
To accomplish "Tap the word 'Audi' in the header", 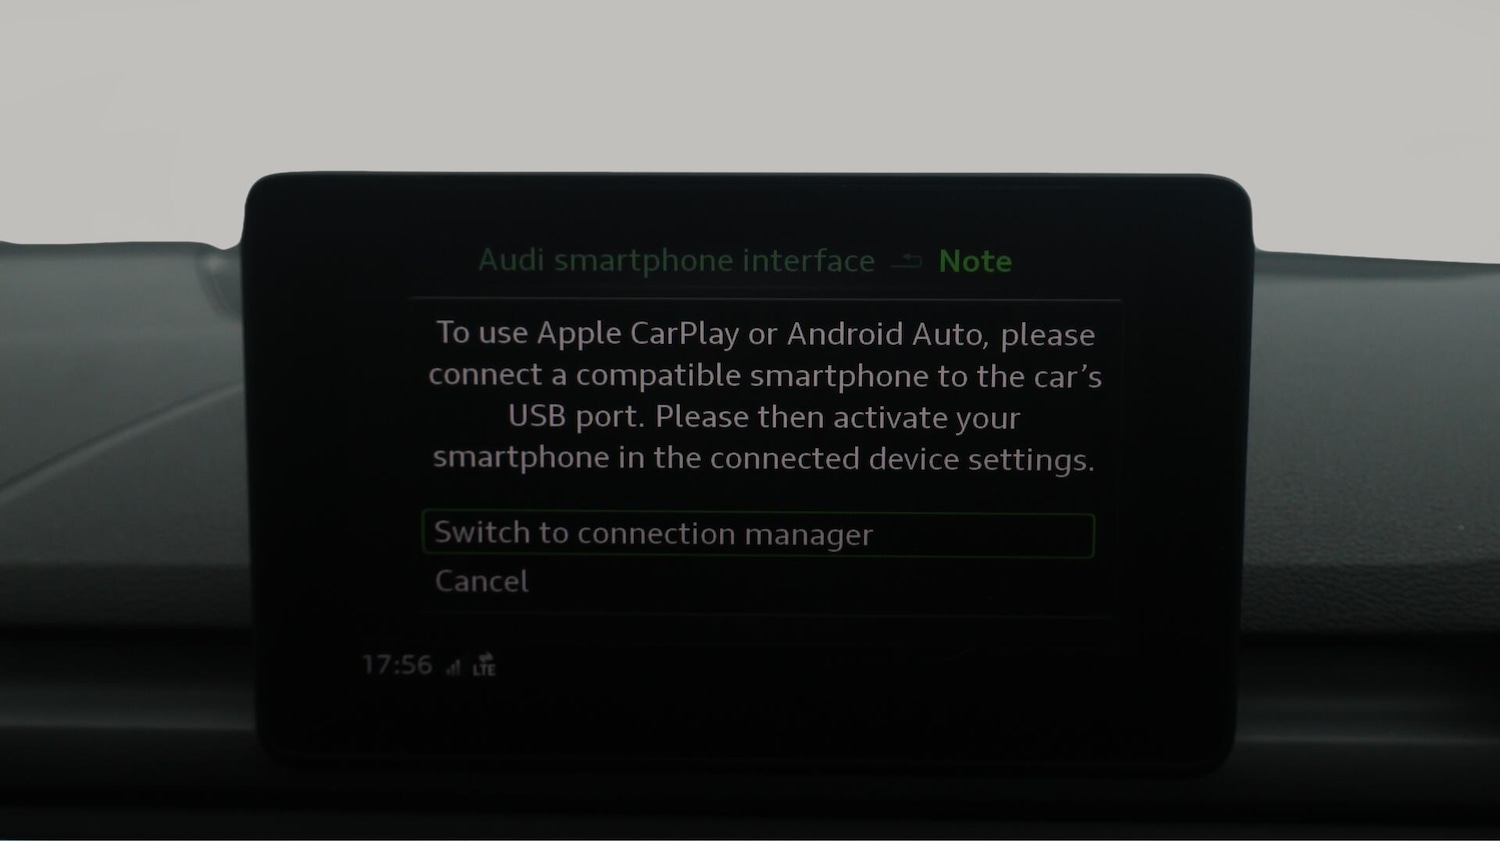I will point(510,261).
